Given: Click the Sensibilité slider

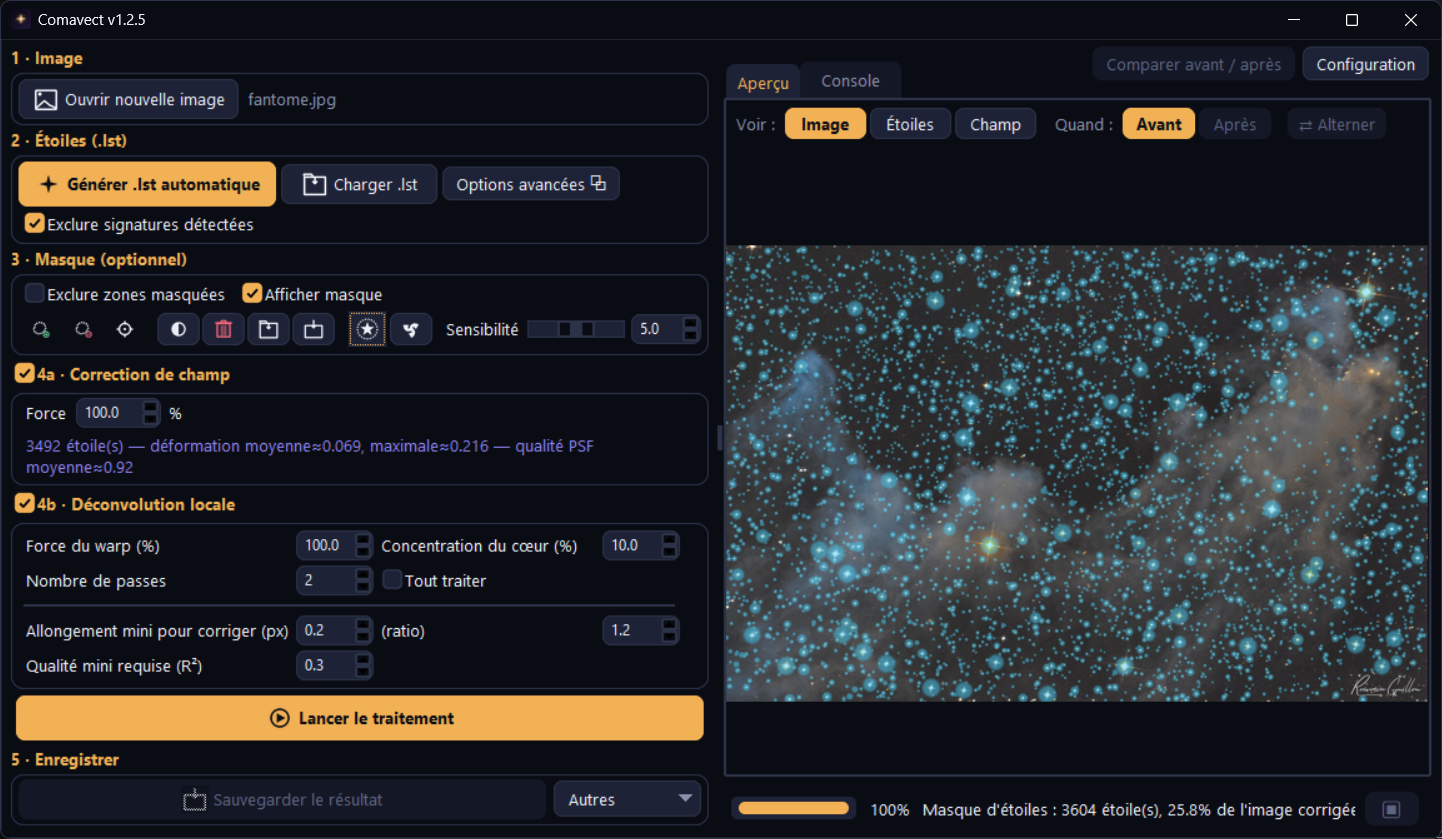Looking at the screenshot, I should tap(576, 329).
